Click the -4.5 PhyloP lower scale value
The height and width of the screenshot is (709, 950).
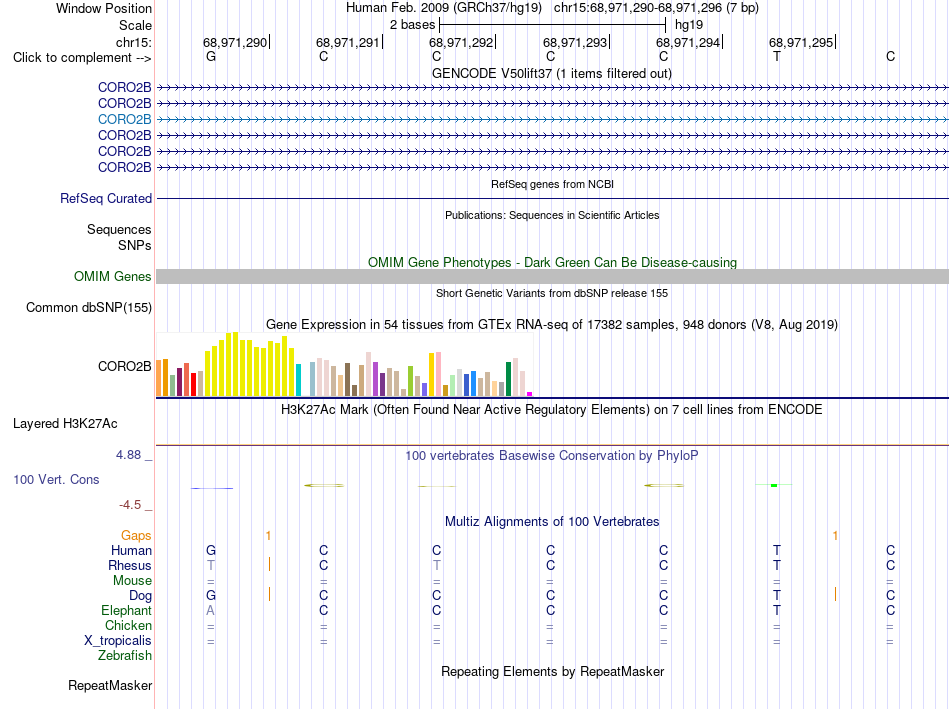[x=130, y=505]
